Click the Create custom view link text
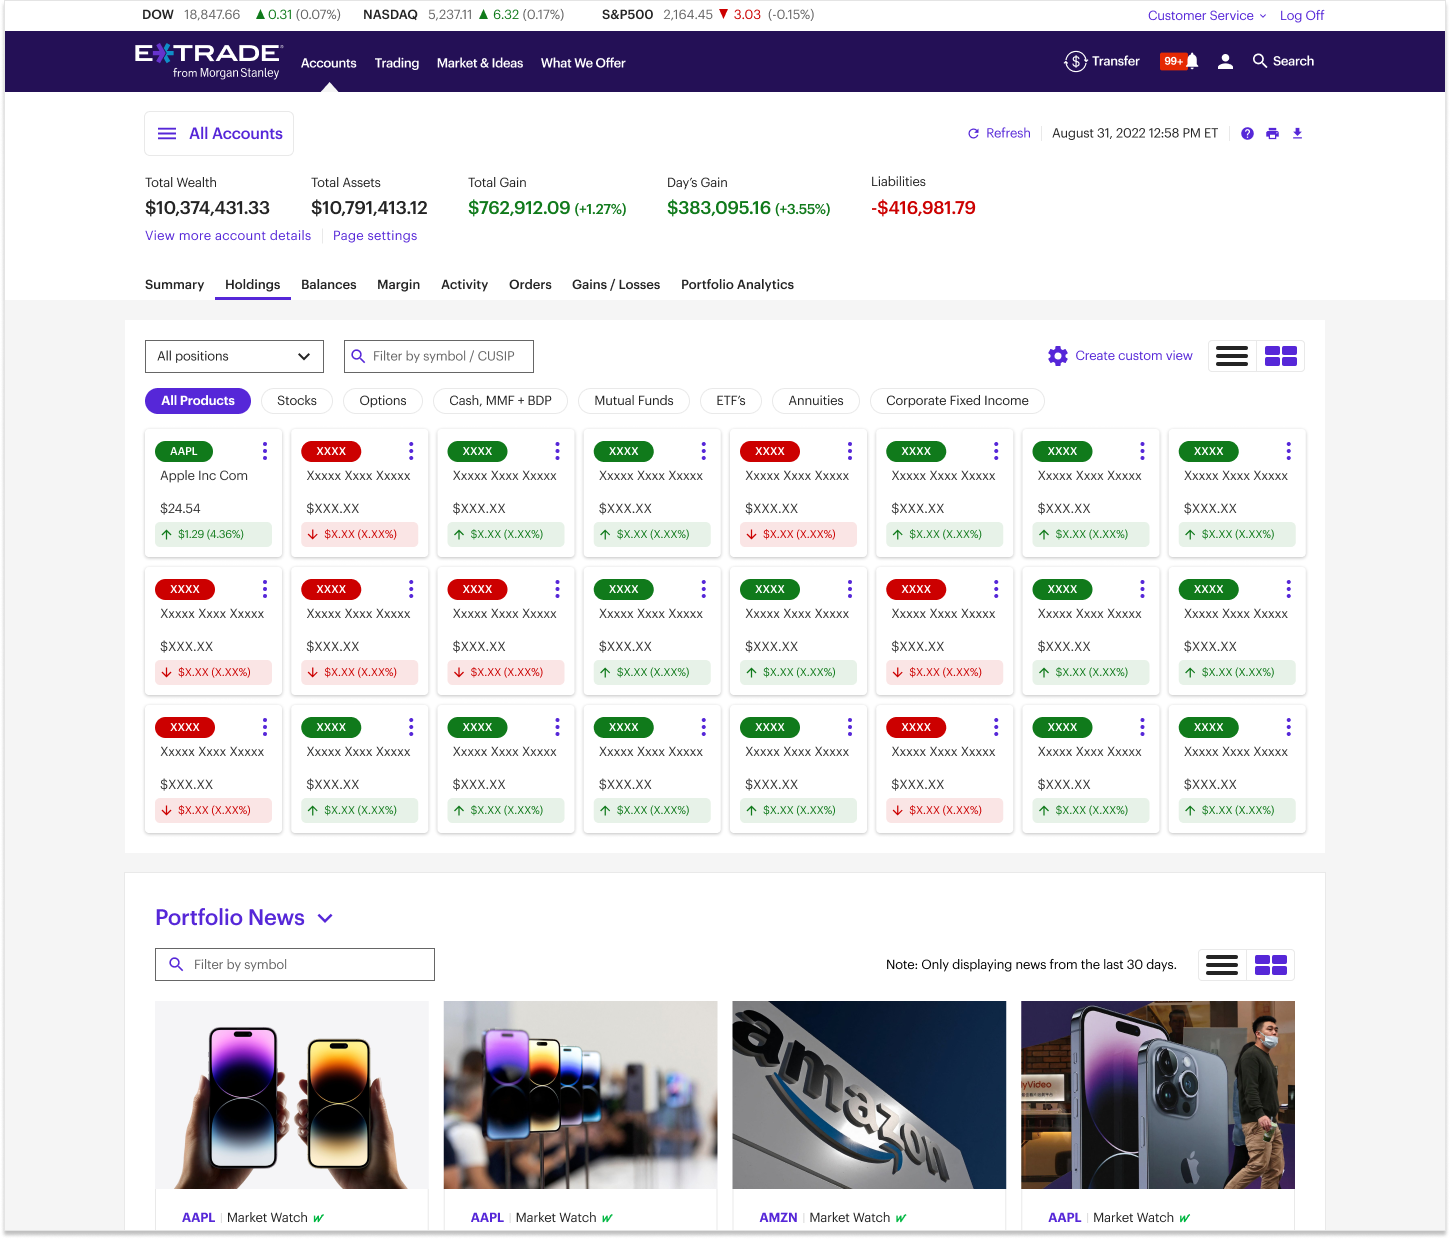Viewport: 1450px width, 1239px height. [x=1134, y=356]
